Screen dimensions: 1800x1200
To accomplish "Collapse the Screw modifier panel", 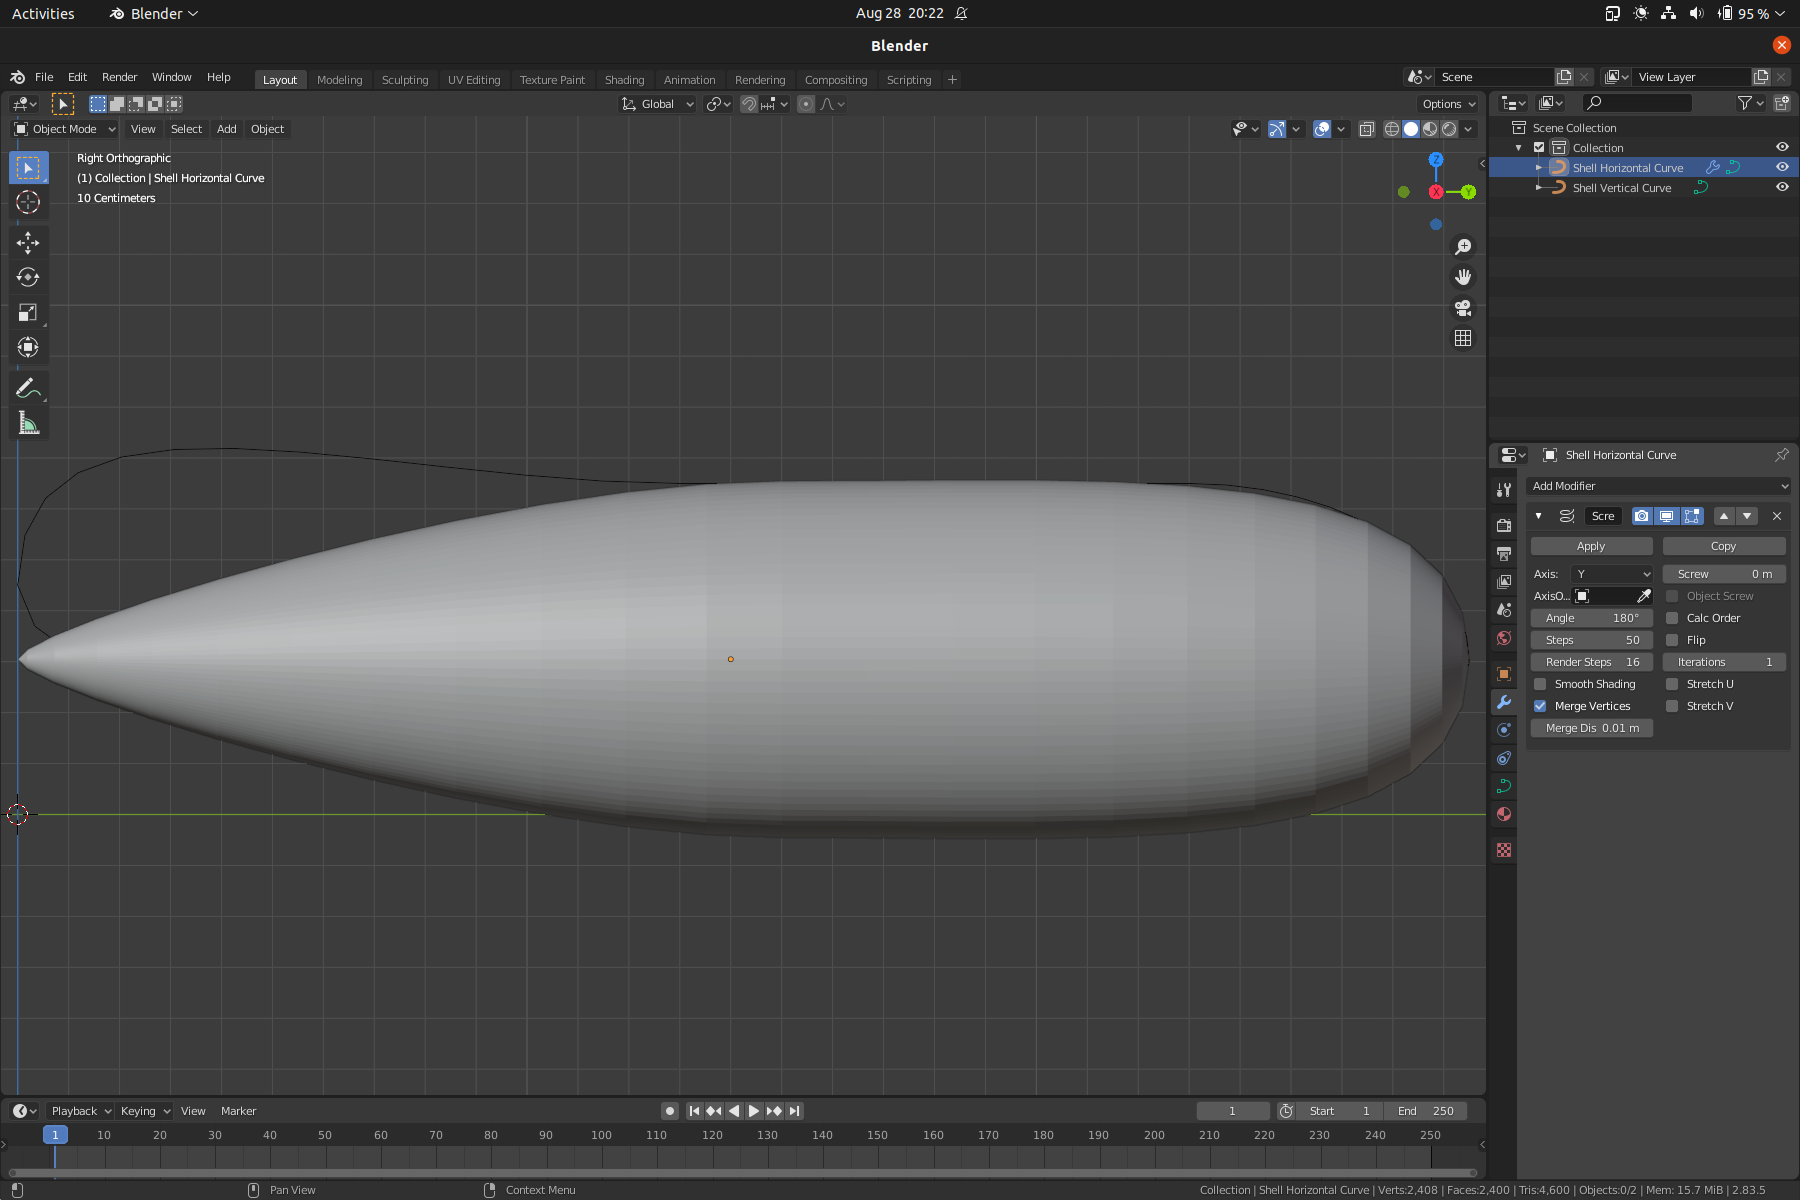I will click(1538, 516).
